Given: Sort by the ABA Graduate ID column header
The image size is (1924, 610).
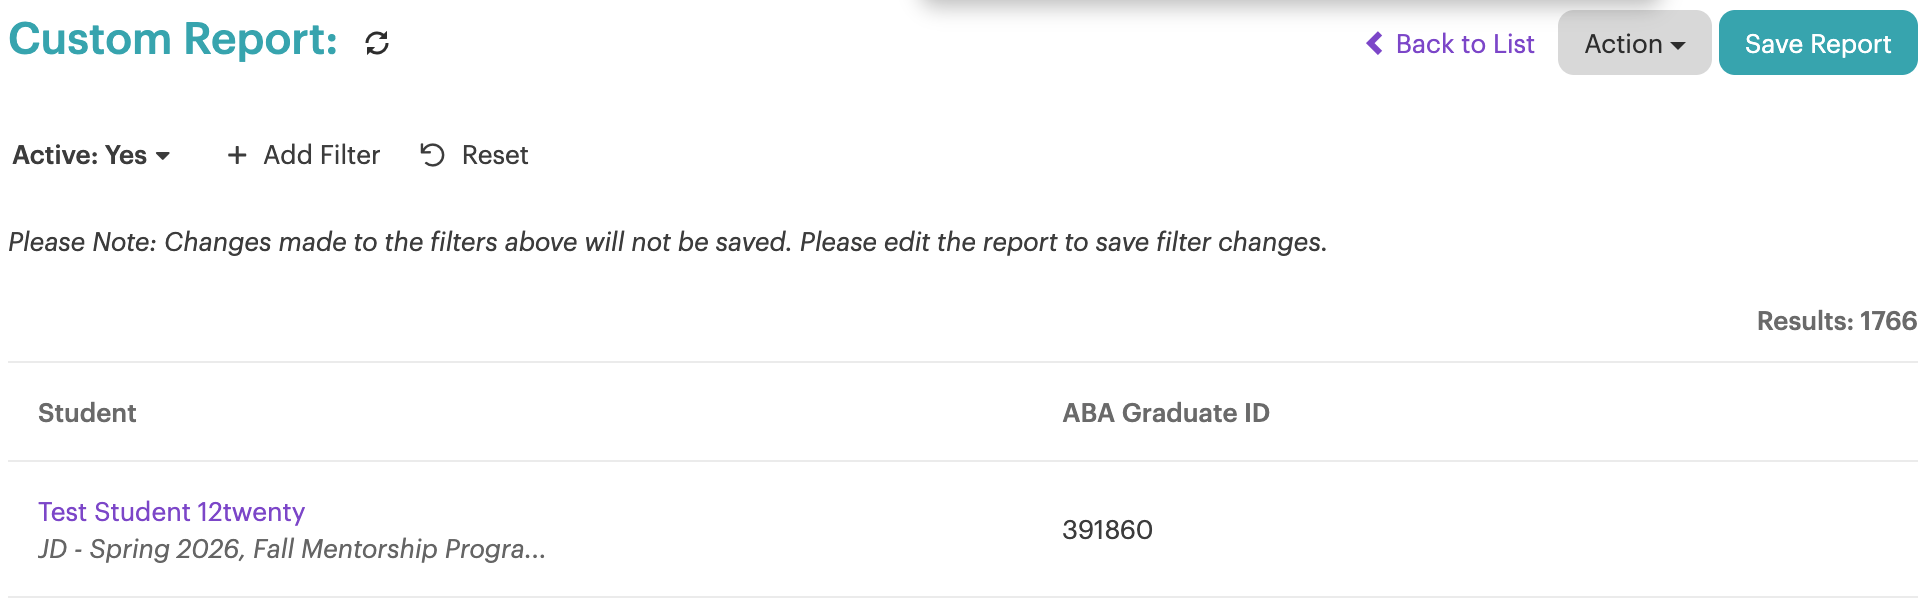Looking at the screenshot, I should click(1166, 413).
